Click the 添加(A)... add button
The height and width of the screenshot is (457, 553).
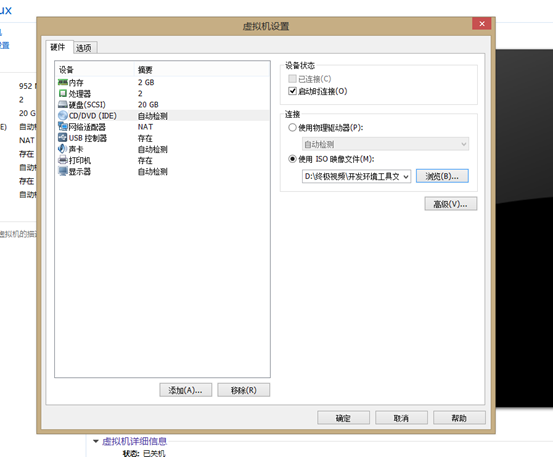coord(186,390)
